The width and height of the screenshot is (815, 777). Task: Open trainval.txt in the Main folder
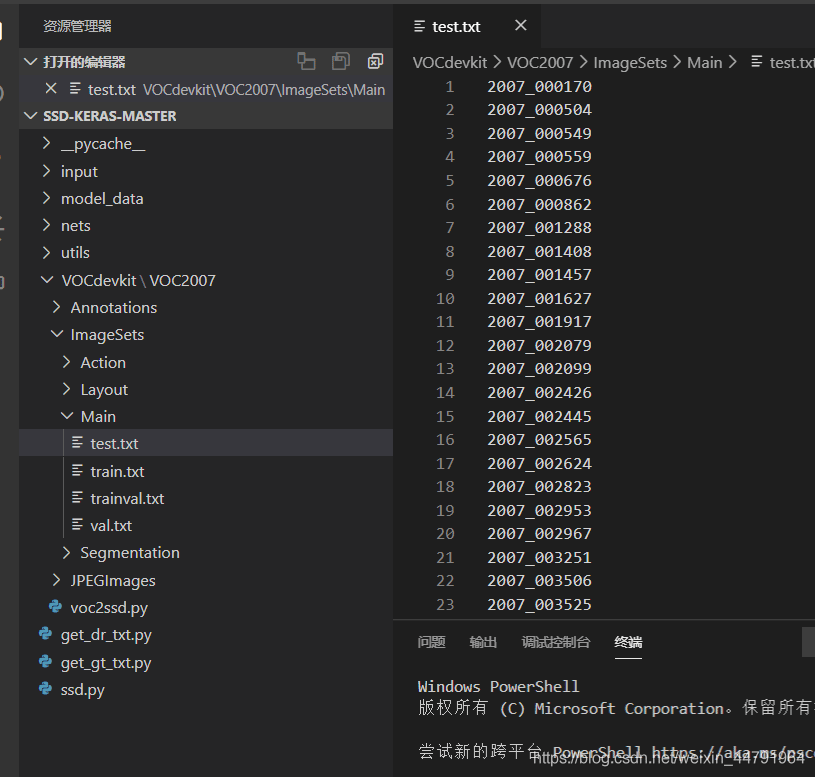[x=127, y=498]
